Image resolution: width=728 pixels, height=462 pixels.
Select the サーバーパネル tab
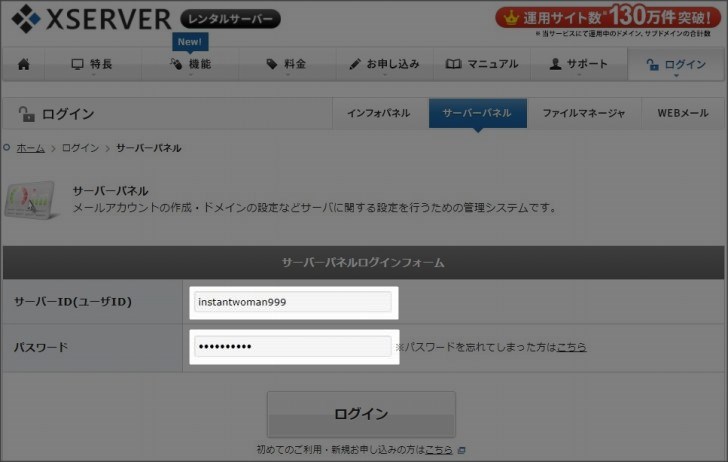(x=477, y=113)
